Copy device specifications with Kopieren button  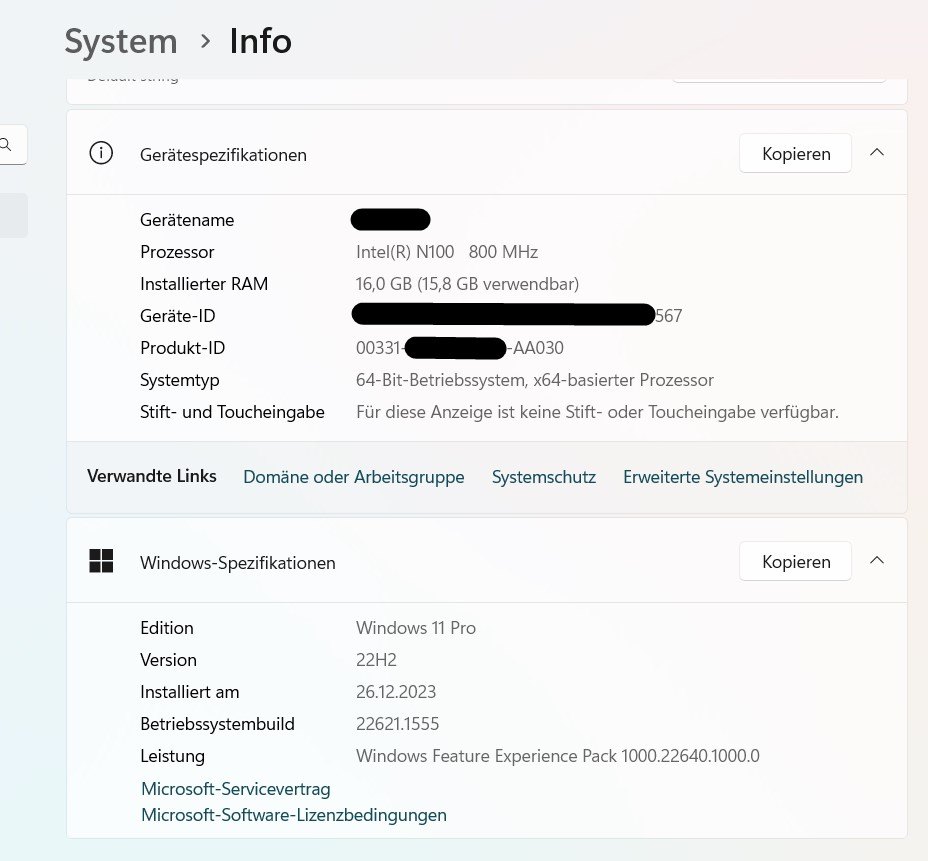point(795,153)
